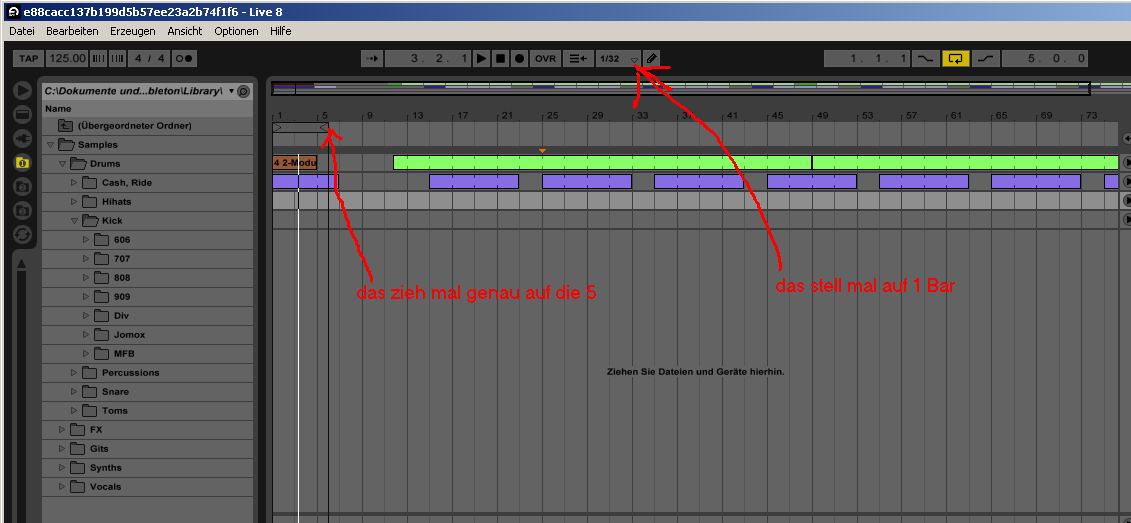Select the Jomox folder row

pyautogui.click(x=147, y=335)
